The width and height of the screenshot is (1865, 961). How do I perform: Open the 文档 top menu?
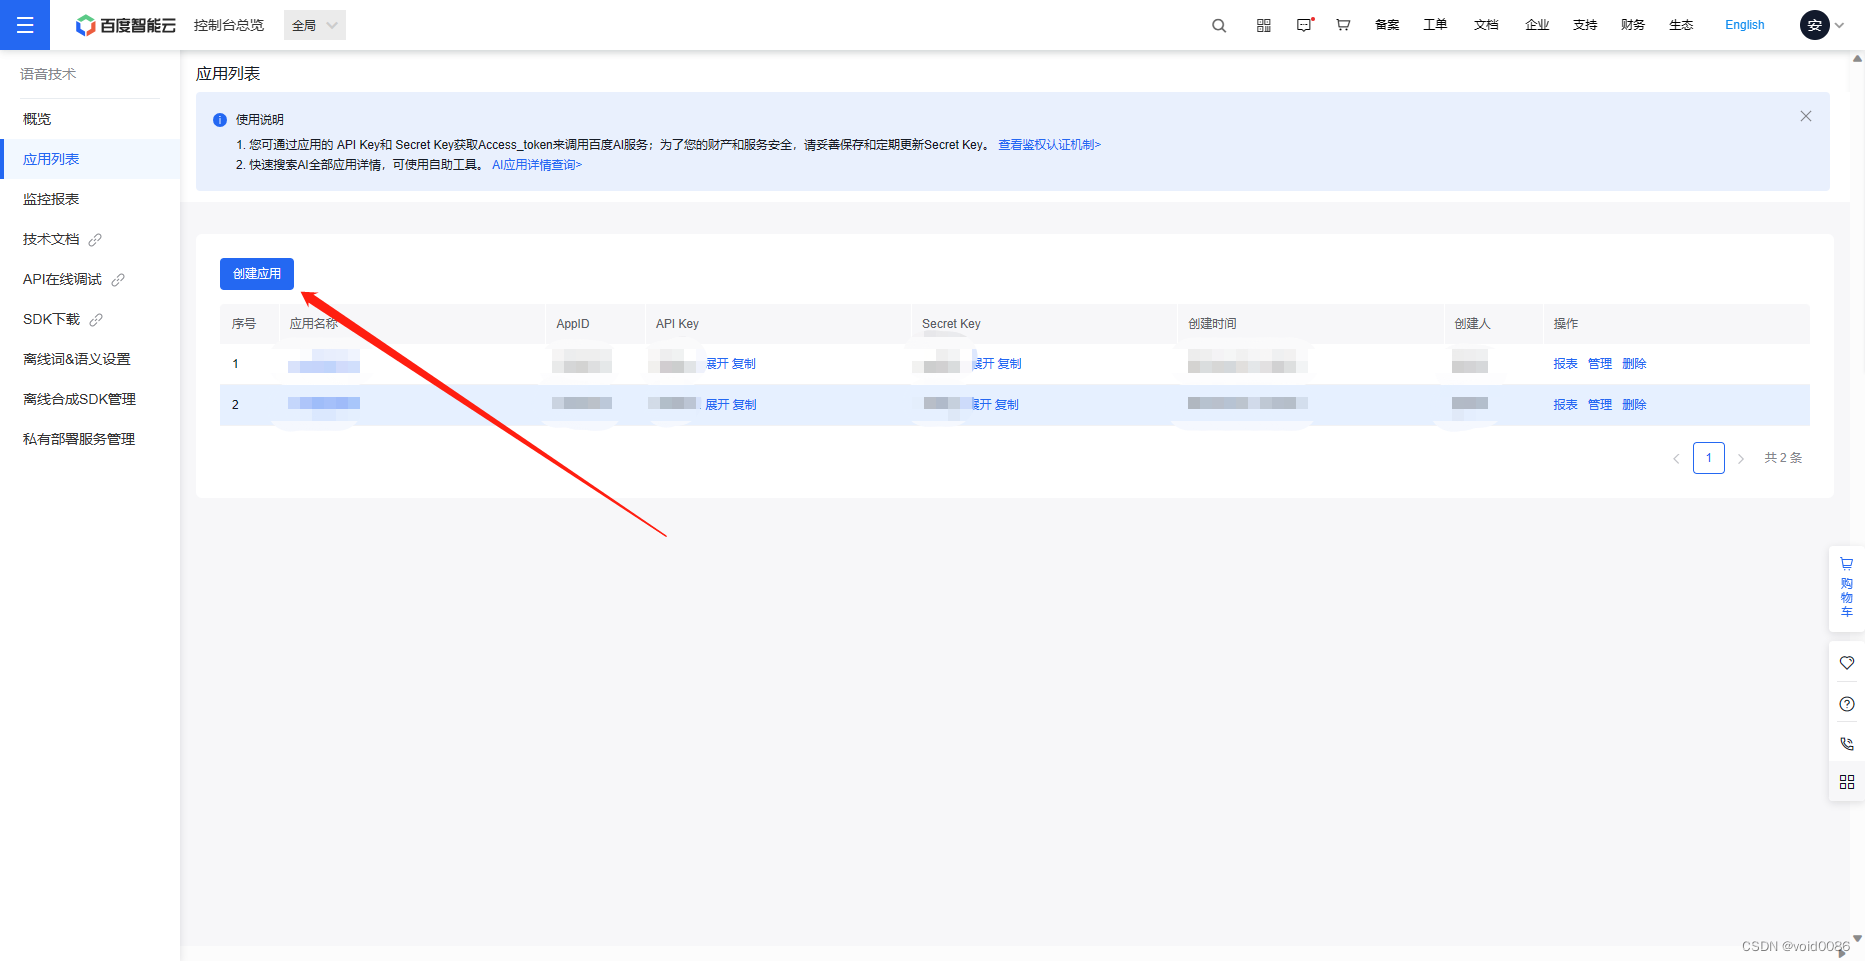(1486, 25)
